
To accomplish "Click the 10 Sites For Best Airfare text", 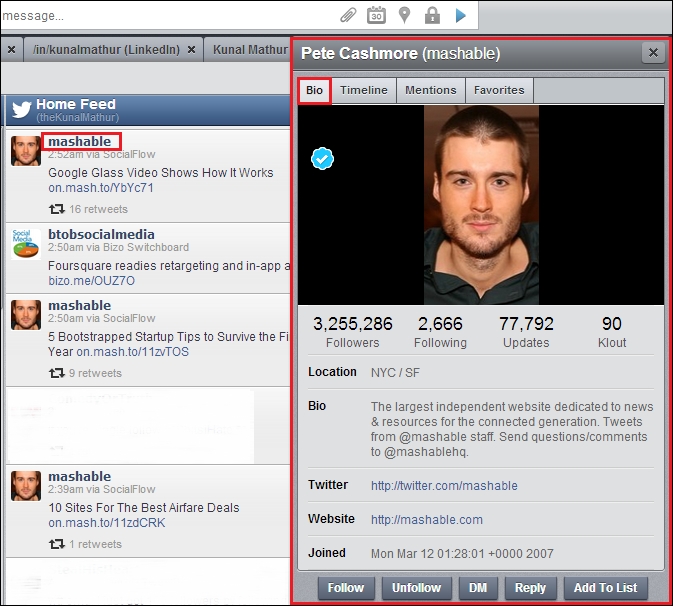I will [143, 508].
